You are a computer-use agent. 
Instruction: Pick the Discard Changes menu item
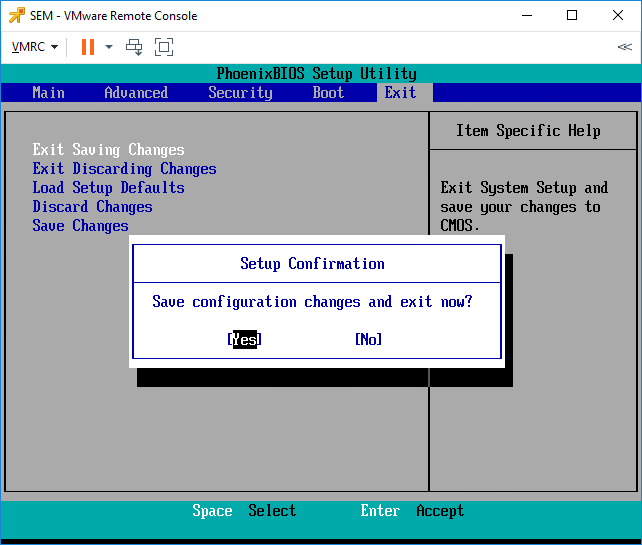click(x=93, y=207)
